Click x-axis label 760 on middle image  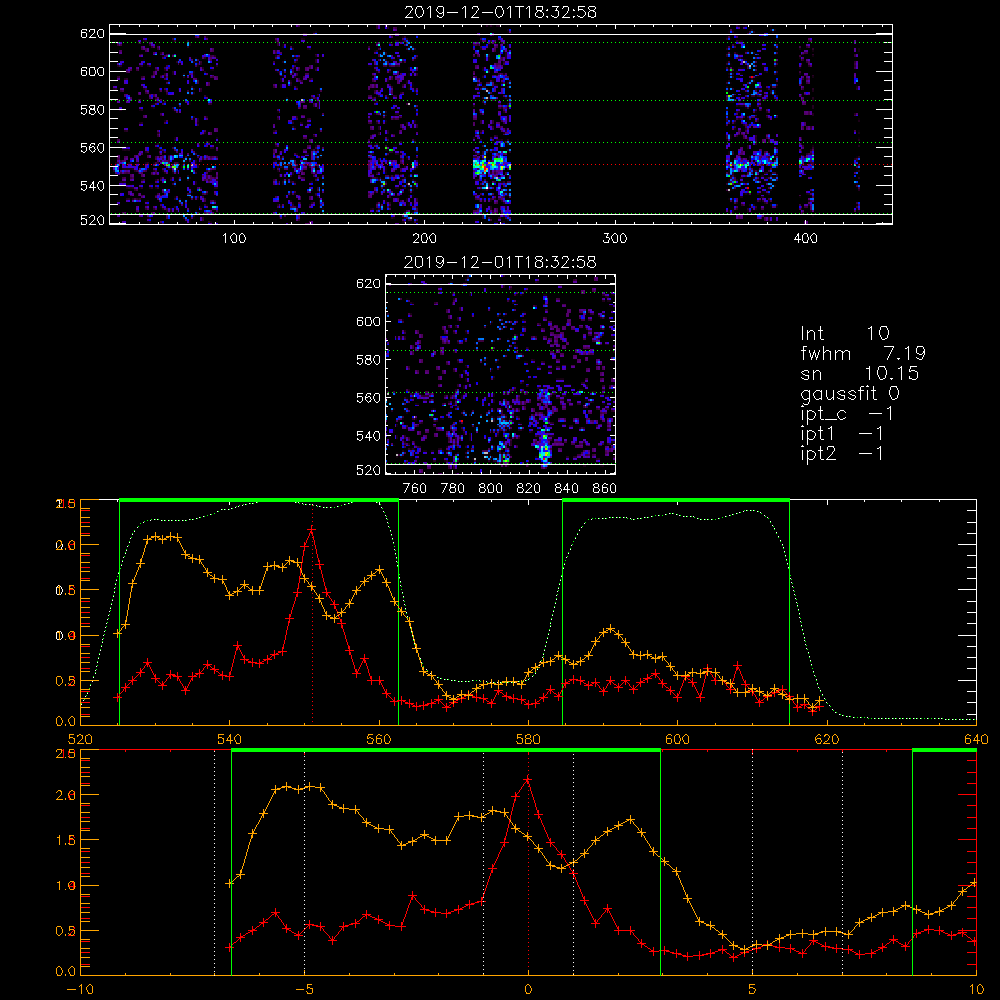[x=415, y=489]
